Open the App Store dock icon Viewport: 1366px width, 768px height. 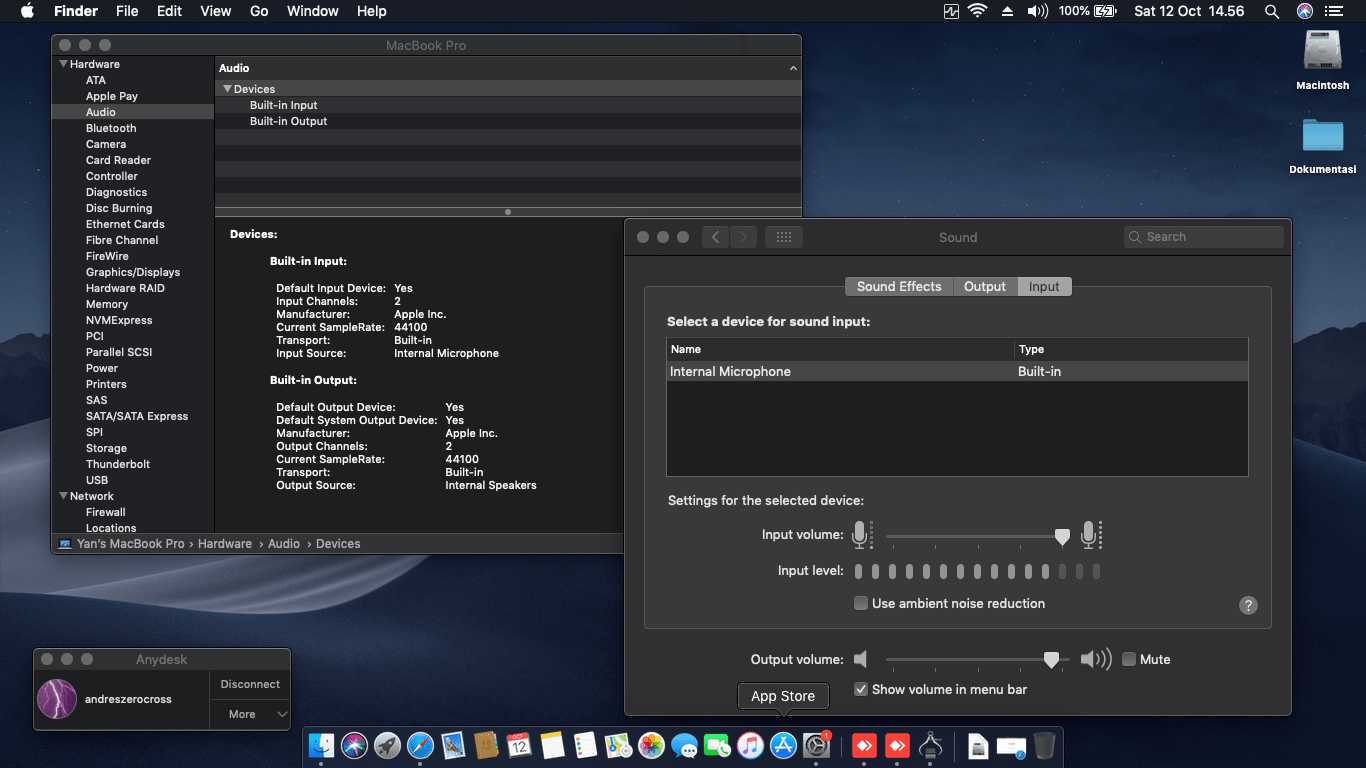click(x=783, y=745)
